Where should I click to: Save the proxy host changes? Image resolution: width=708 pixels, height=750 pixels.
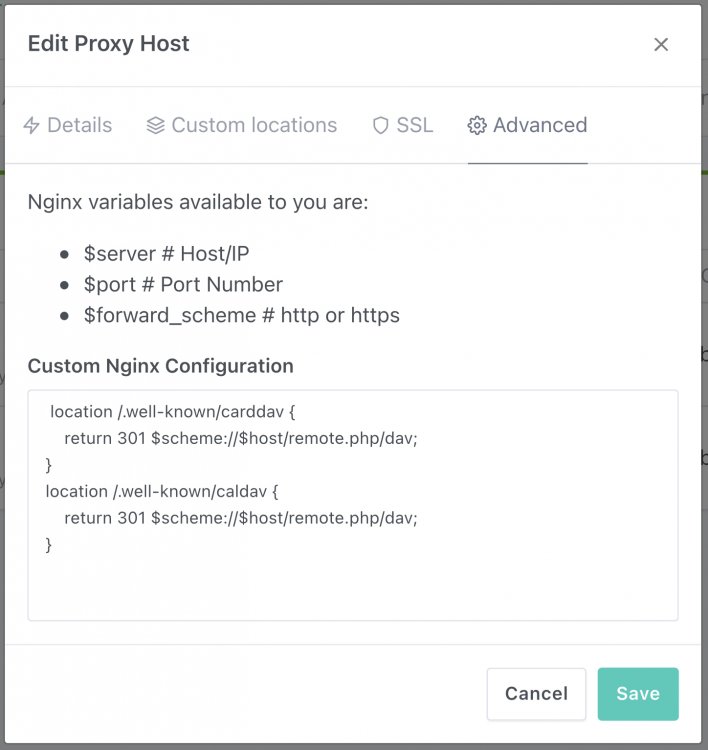tap(638, 694)
